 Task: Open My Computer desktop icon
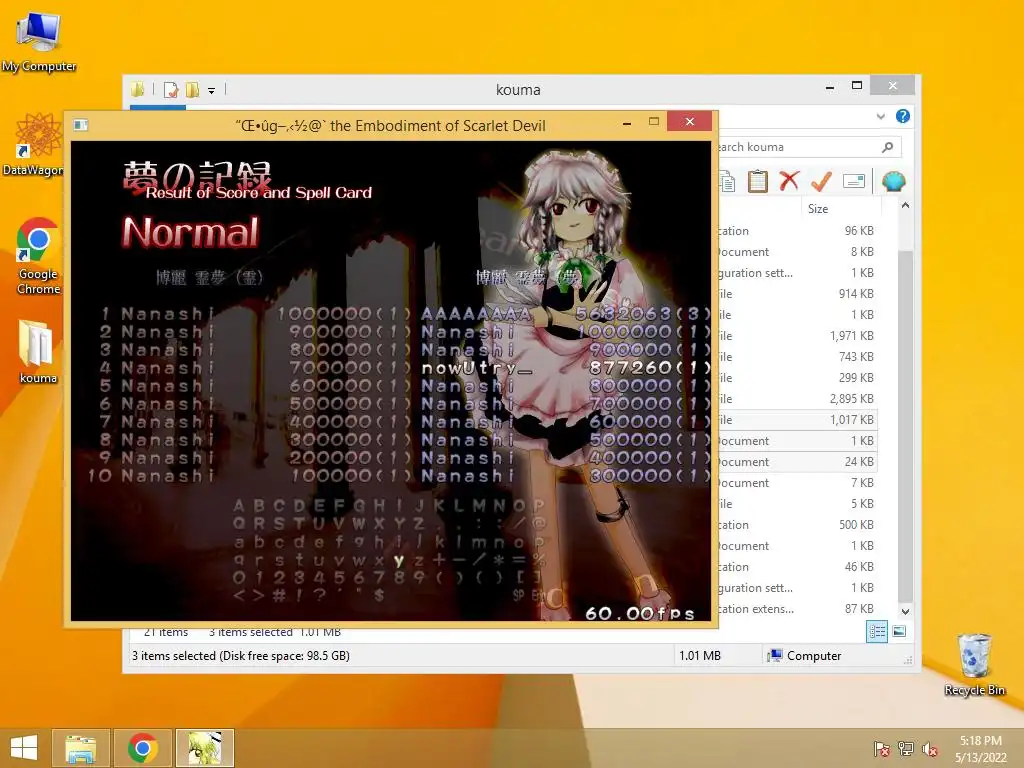click(x=39, y=41)
